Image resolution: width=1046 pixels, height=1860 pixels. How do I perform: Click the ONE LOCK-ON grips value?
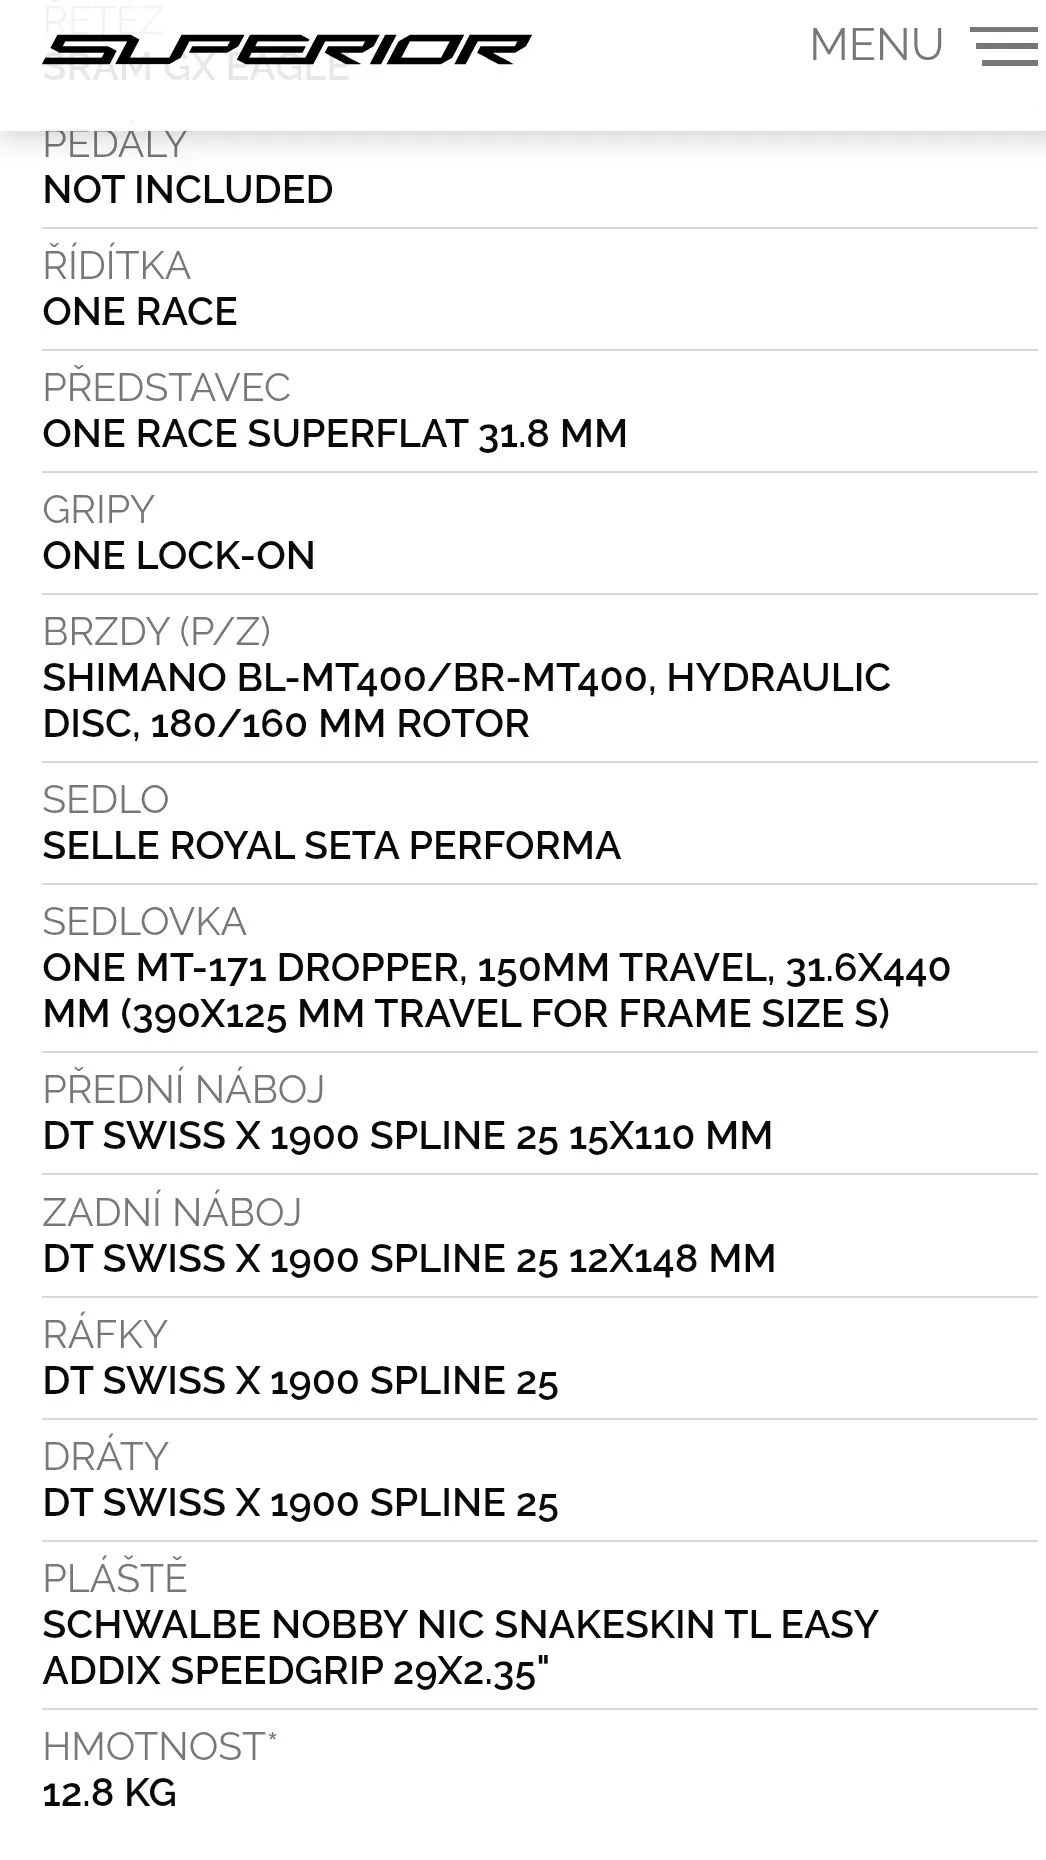click(179, 556)
